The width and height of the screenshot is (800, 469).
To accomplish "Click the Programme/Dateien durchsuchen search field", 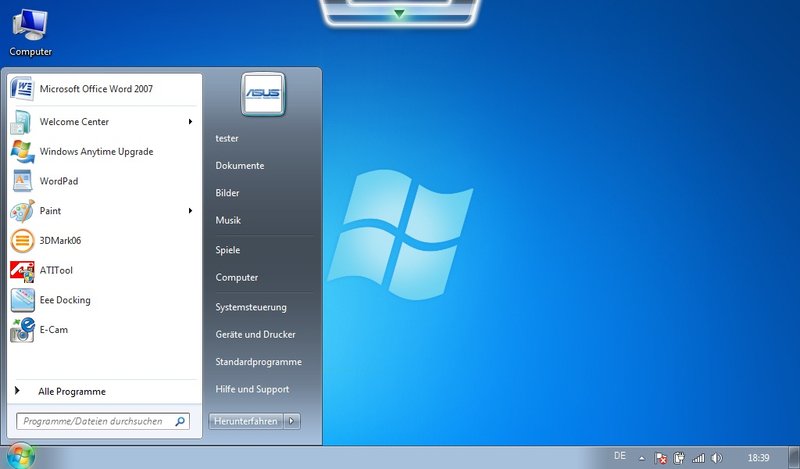I will click(103, 422).
